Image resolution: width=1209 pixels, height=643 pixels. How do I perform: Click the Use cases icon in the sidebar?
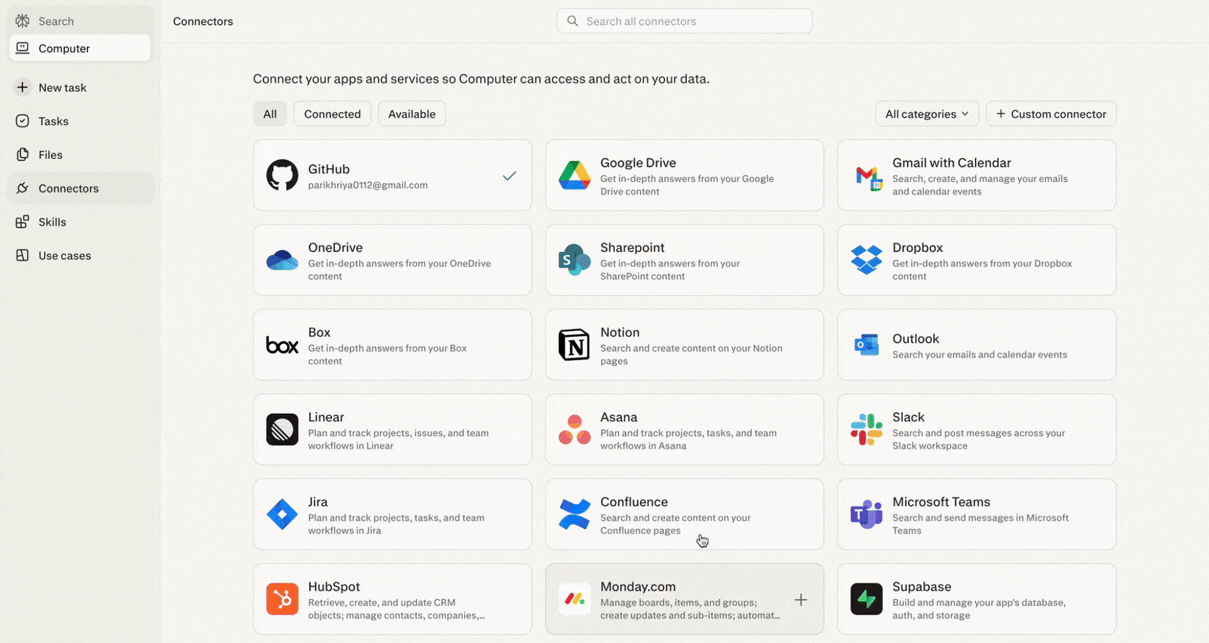pos(22,255)
